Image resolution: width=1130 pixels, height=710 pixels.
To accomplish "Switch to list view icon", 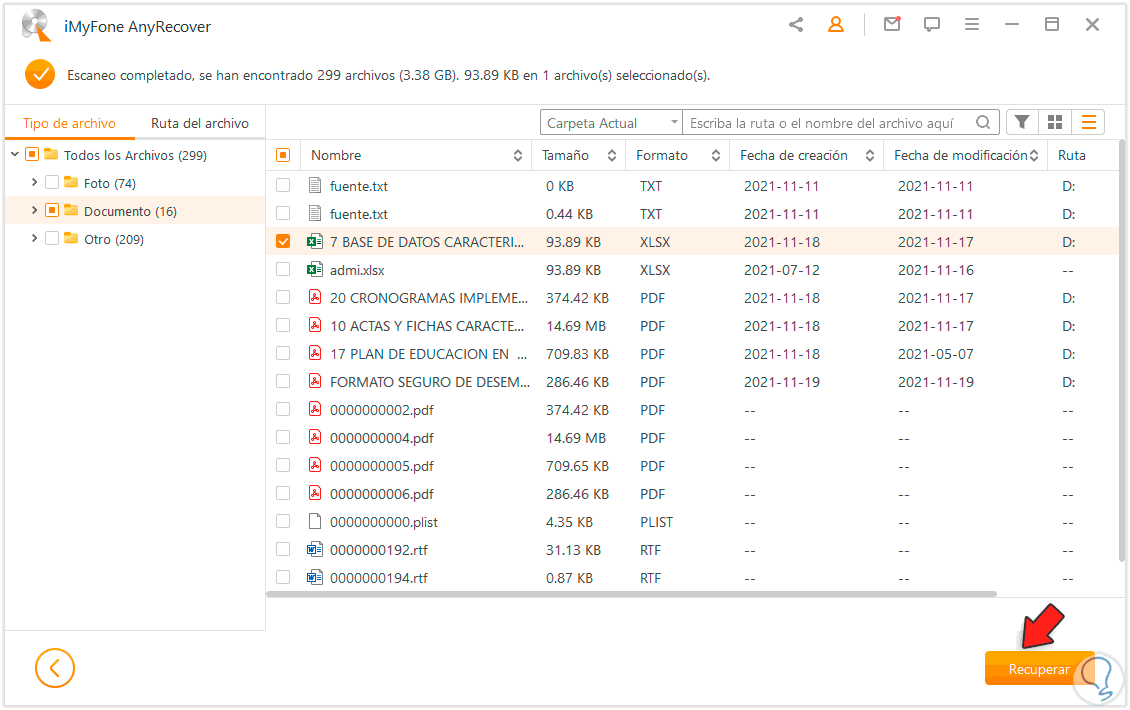I will point(1088,122).
